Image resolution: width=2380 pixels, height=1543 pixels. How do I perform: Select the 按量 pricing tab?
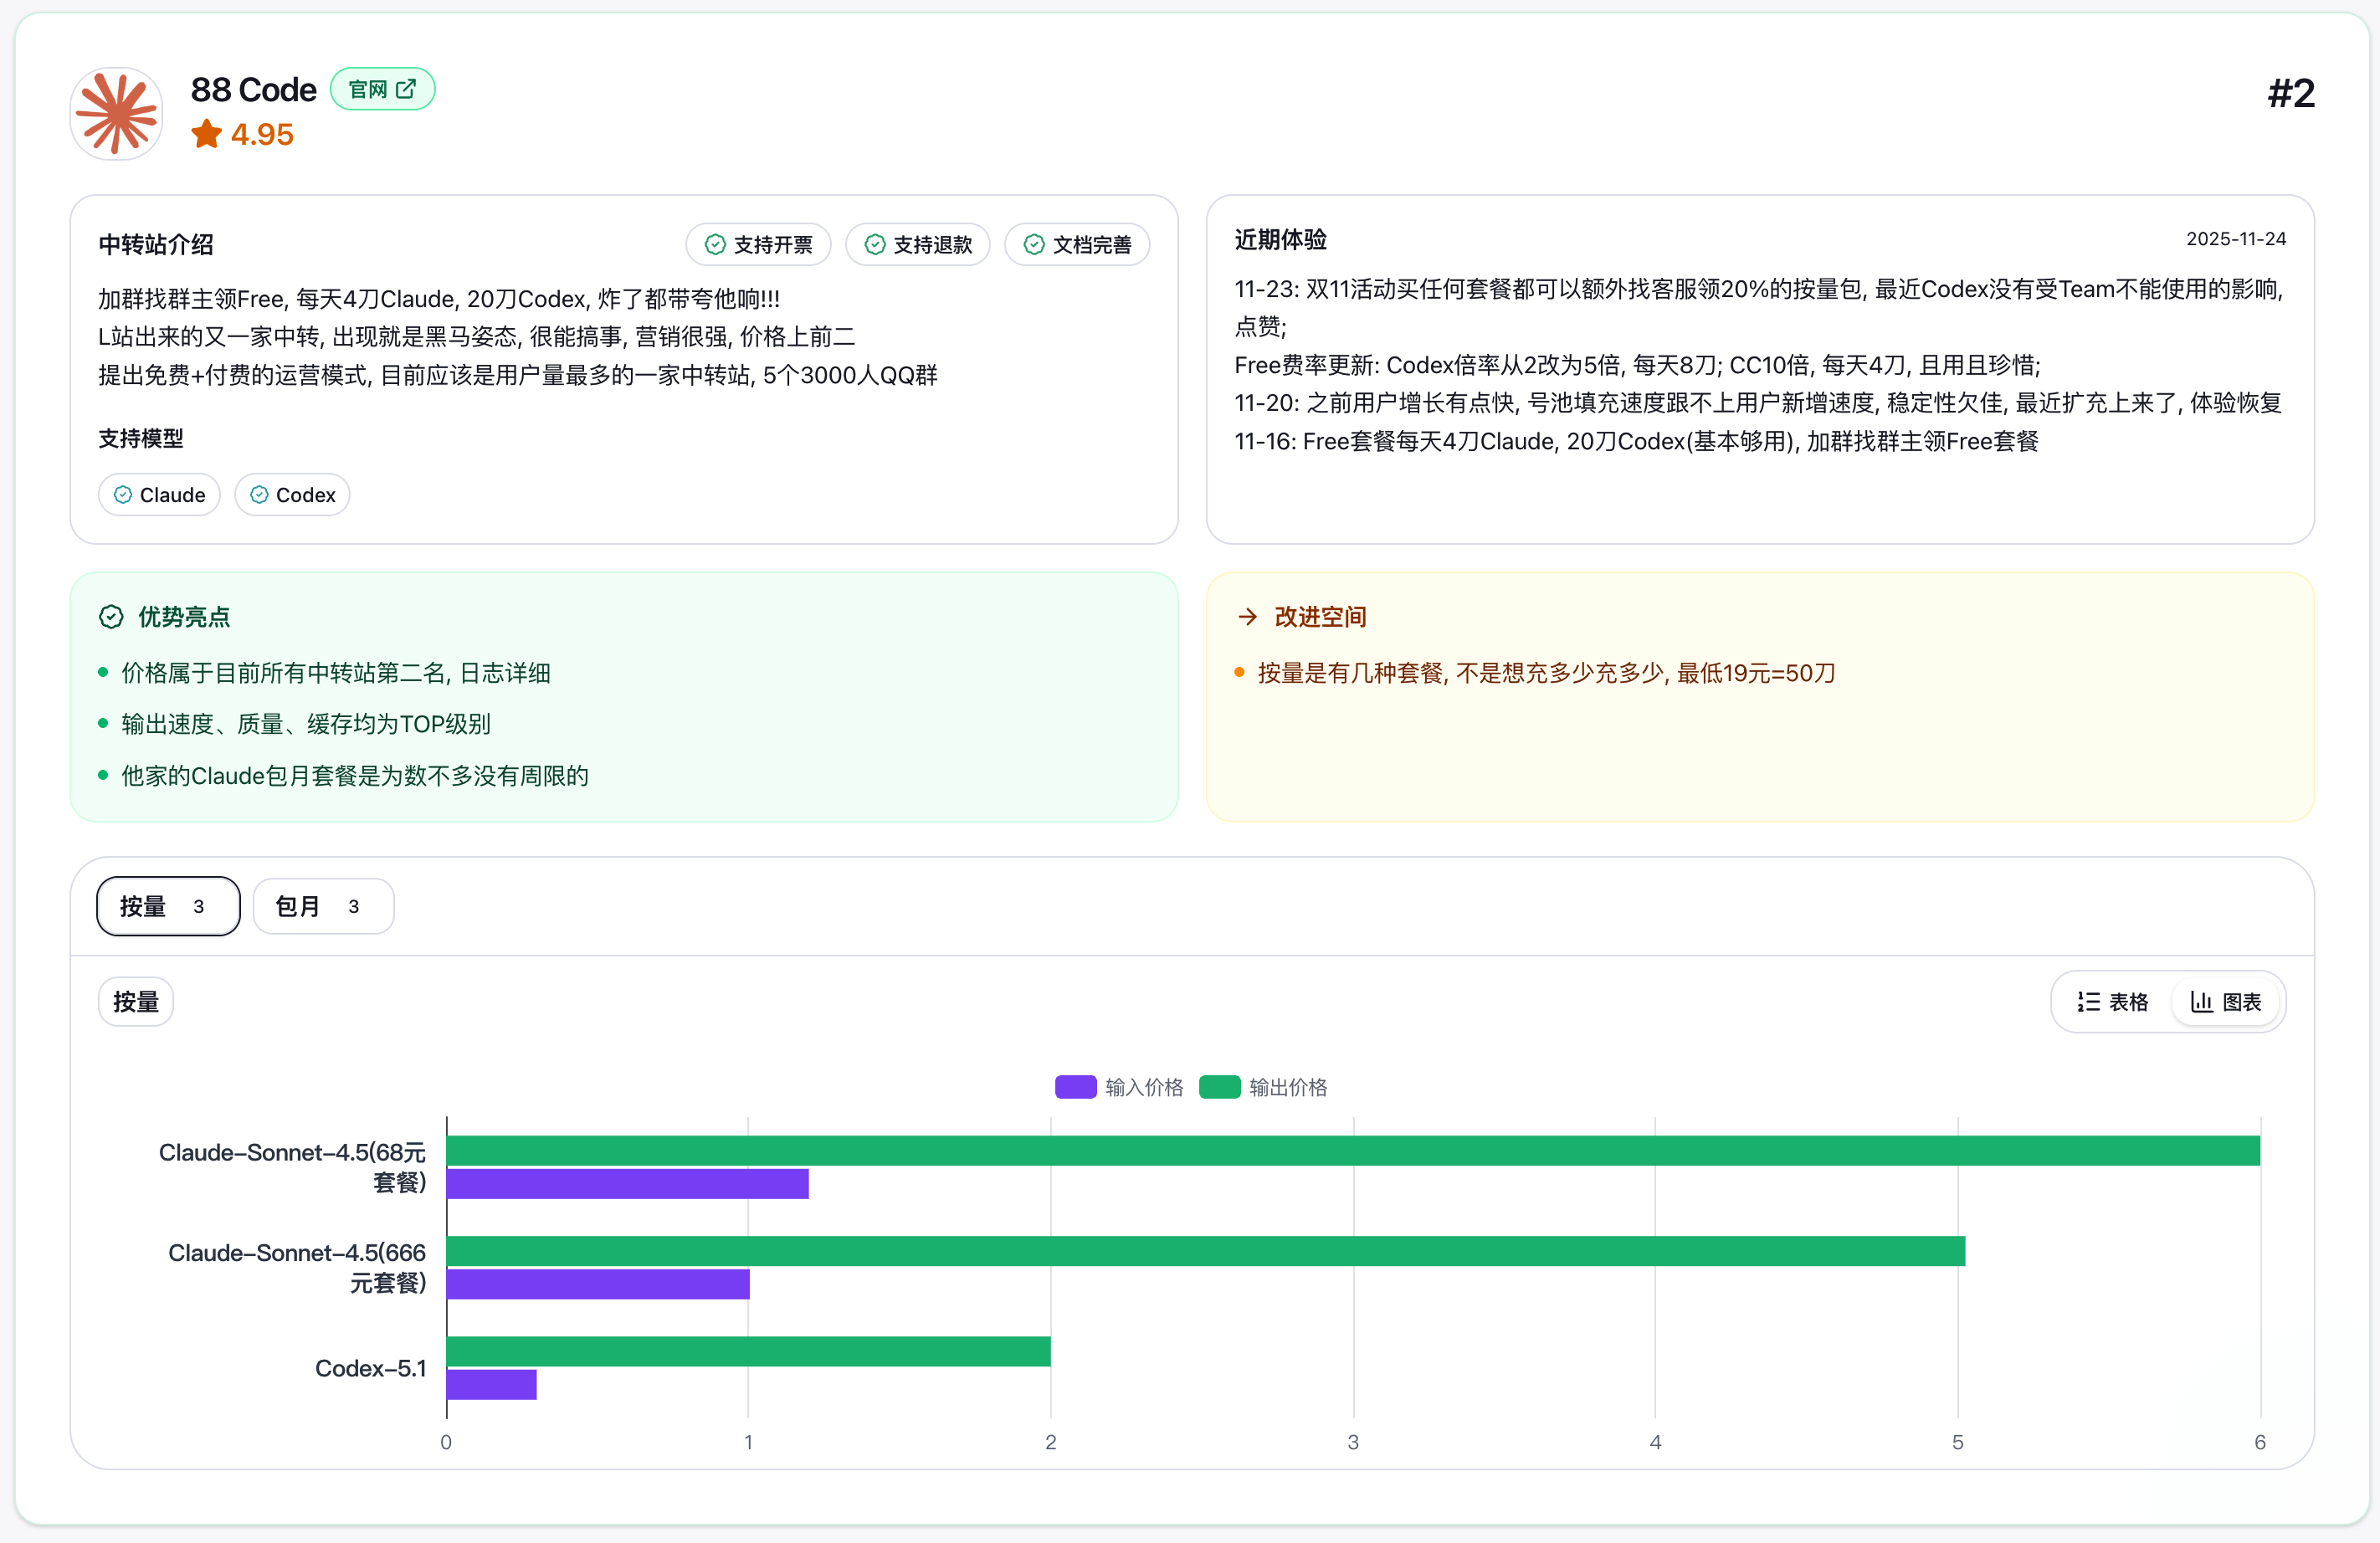168,906
